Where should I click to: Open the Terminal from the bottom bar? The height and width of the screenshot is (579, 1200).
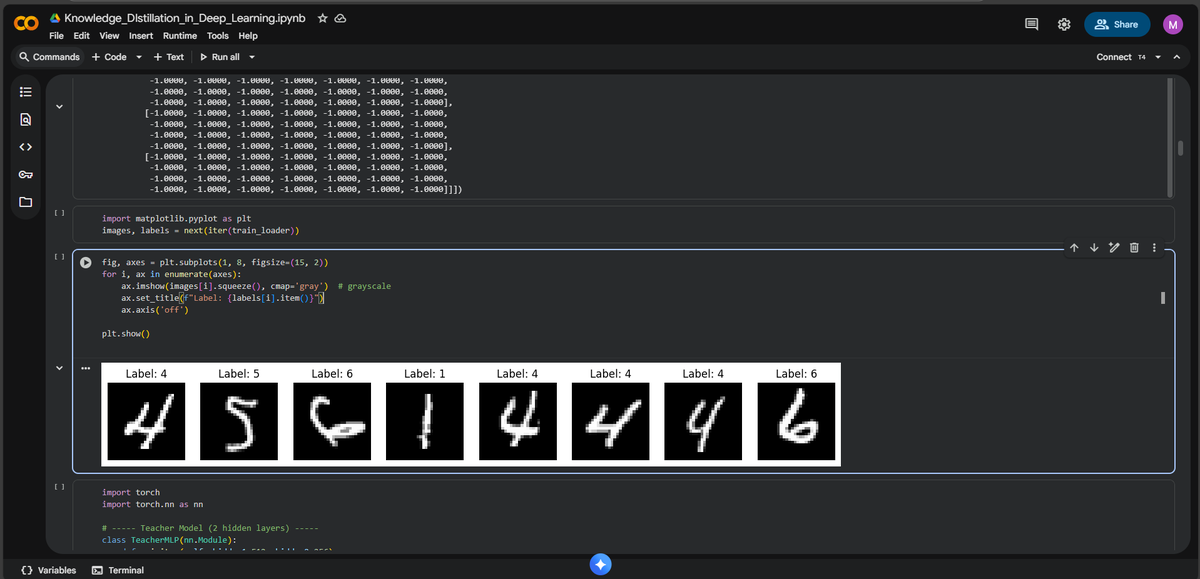click(x=117, y=570)
